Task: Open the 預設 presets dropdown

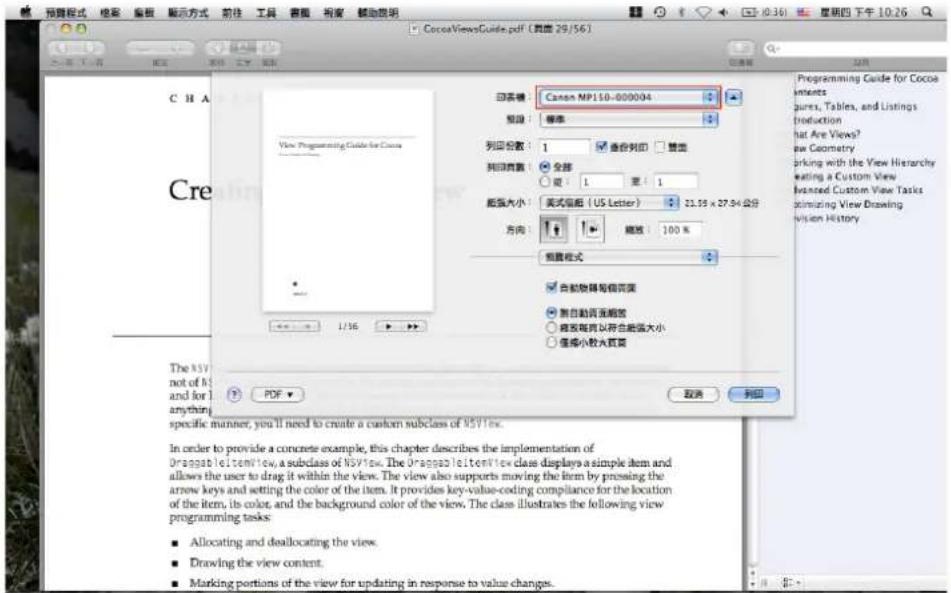Action: click(x=628, y=119)
